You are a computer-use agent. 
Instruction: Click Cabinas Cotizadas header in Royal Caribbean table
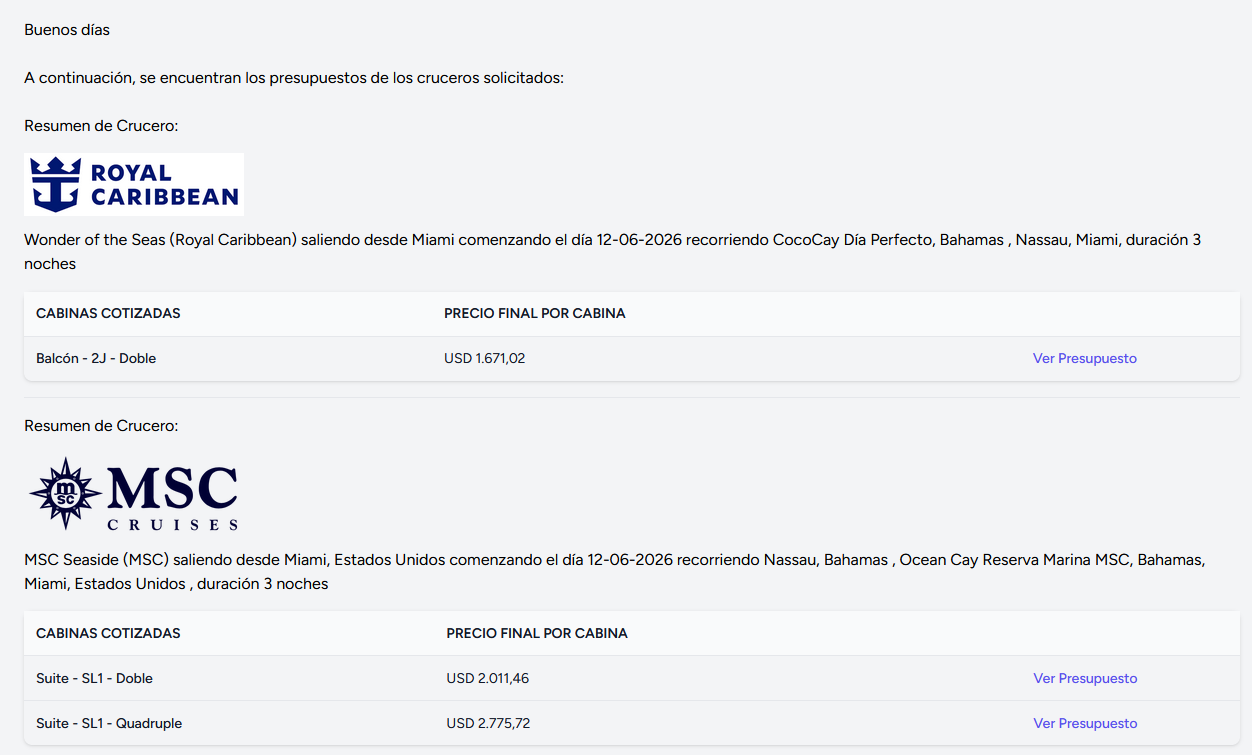click(x=108, y=314)
